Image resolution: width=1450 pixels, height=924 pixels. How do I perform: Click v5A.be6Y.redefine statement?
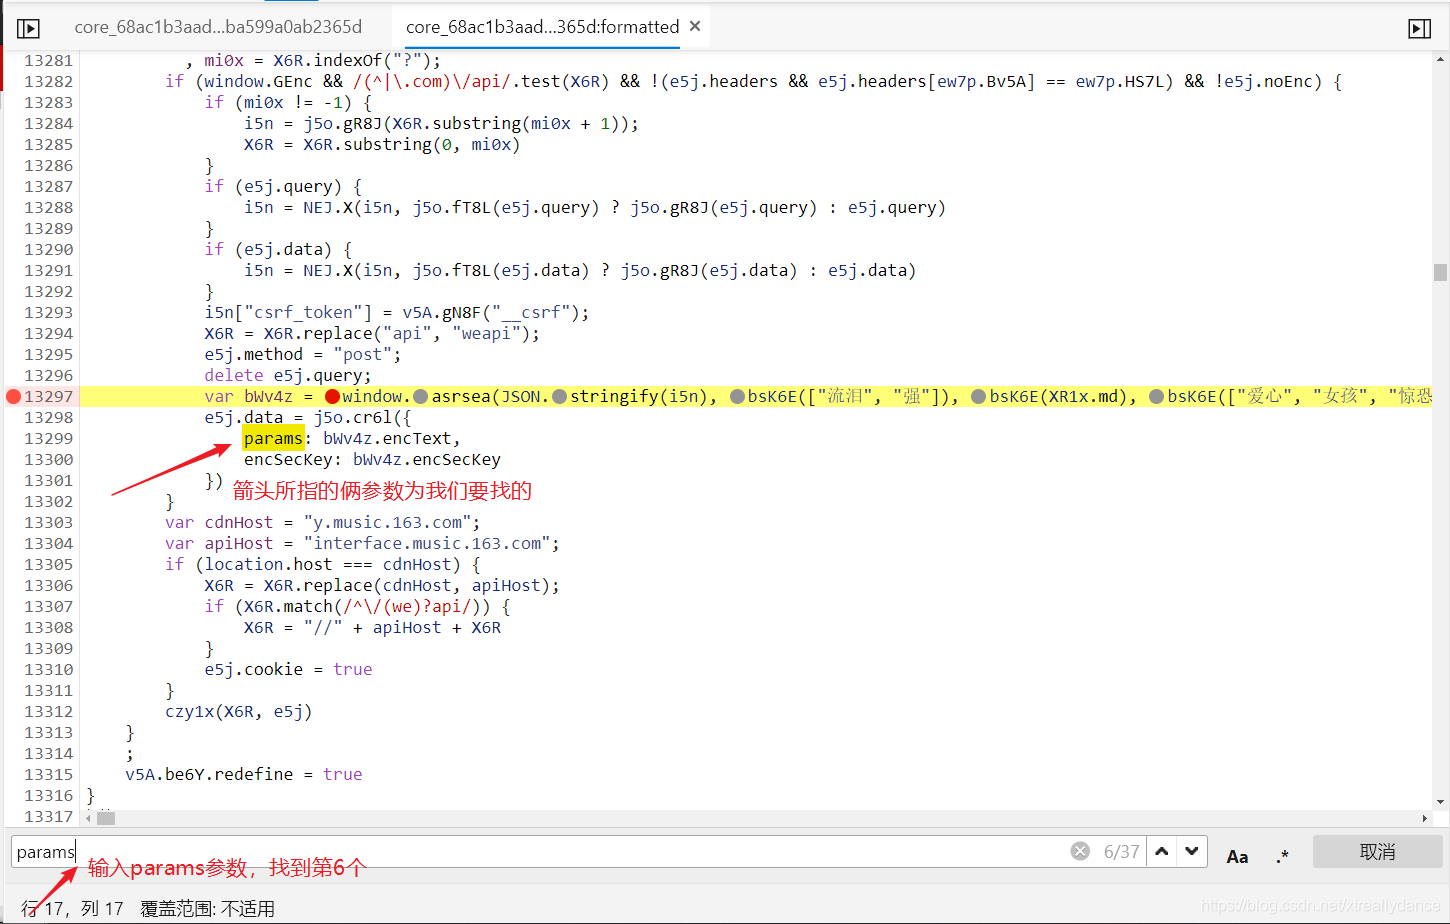pyautogui.click(x=244, y=775)
